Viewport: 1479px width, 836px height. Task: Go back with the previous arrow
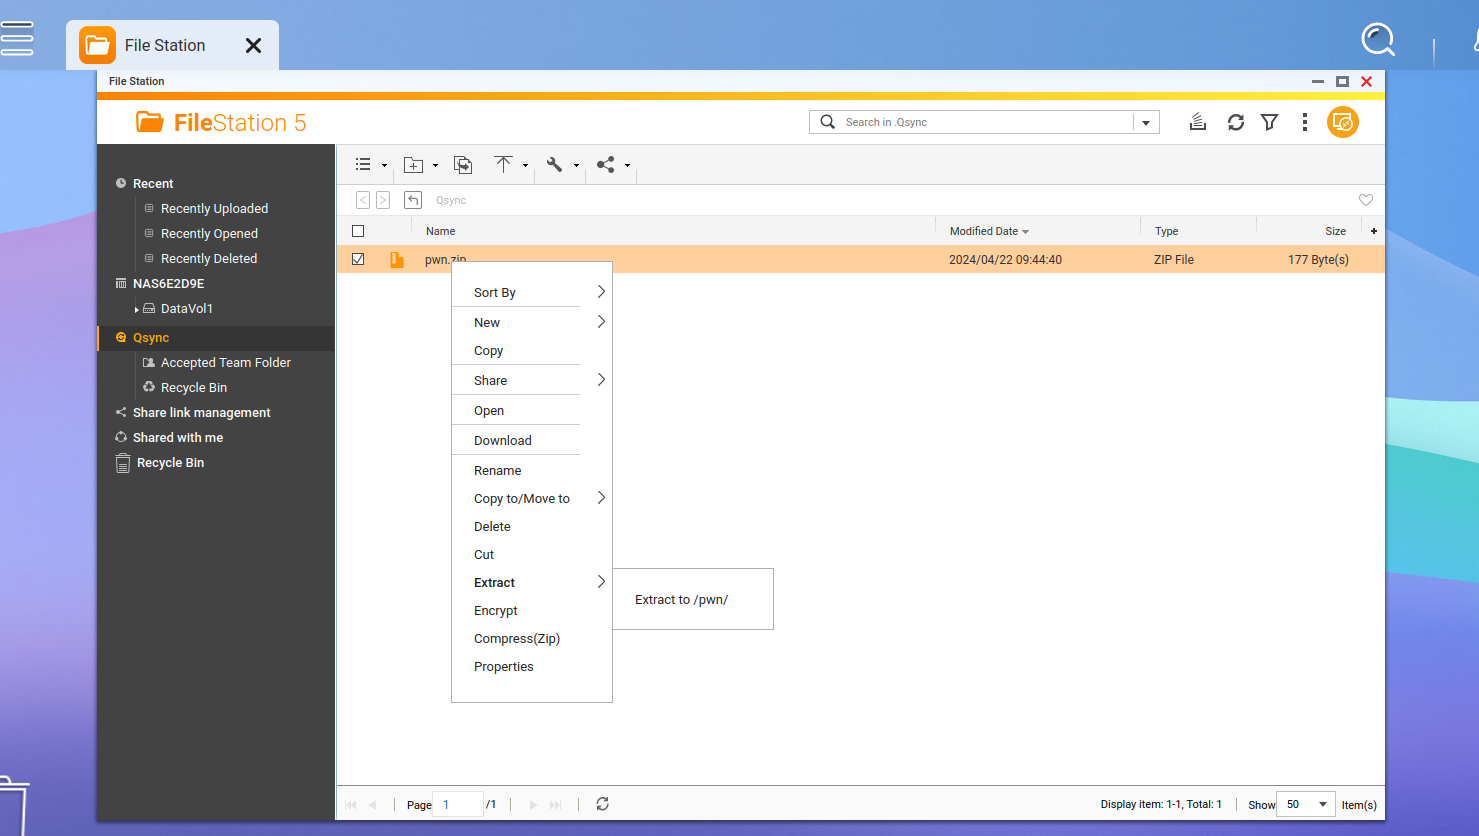(x=363, y=200)
